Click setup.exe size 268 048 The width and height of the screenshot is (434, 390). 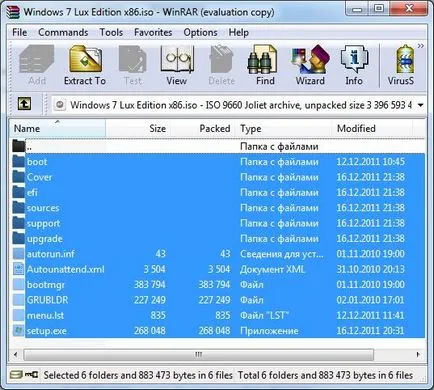click(150, 331)
